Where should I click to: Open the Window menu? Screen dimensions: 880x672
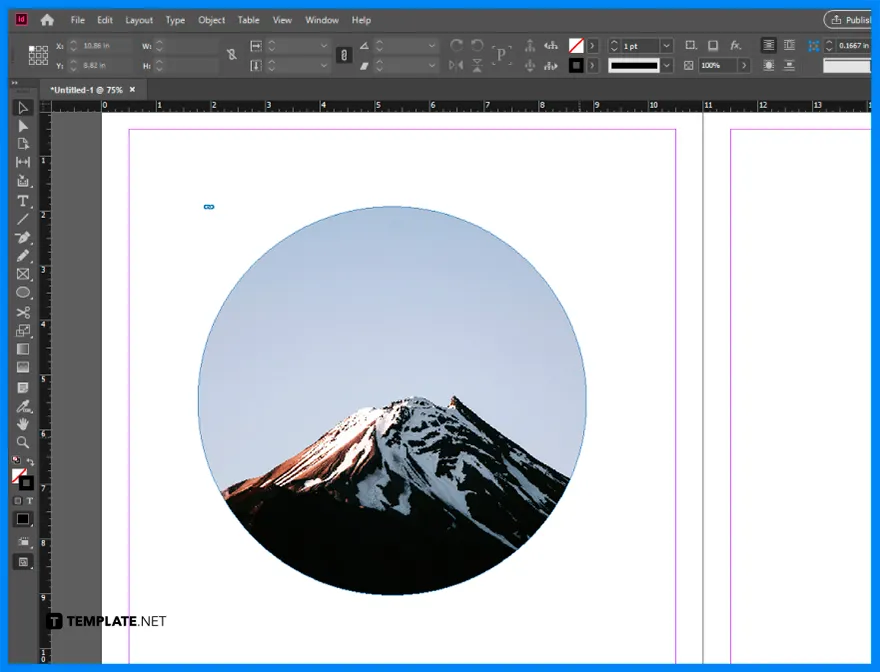coord(322,20)
